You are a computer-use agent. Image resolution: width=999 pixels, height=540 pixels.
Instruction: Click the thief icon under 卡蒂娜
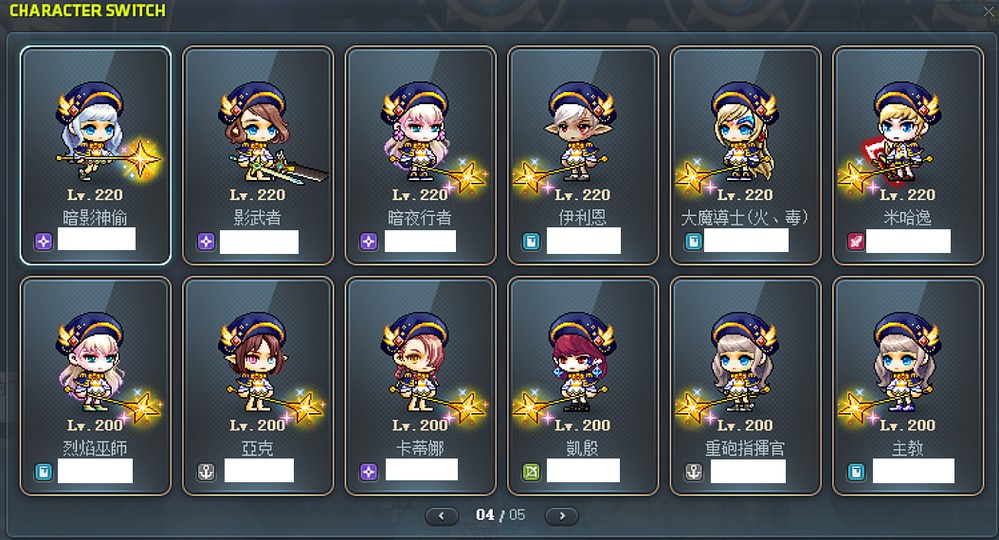[368, 472]
